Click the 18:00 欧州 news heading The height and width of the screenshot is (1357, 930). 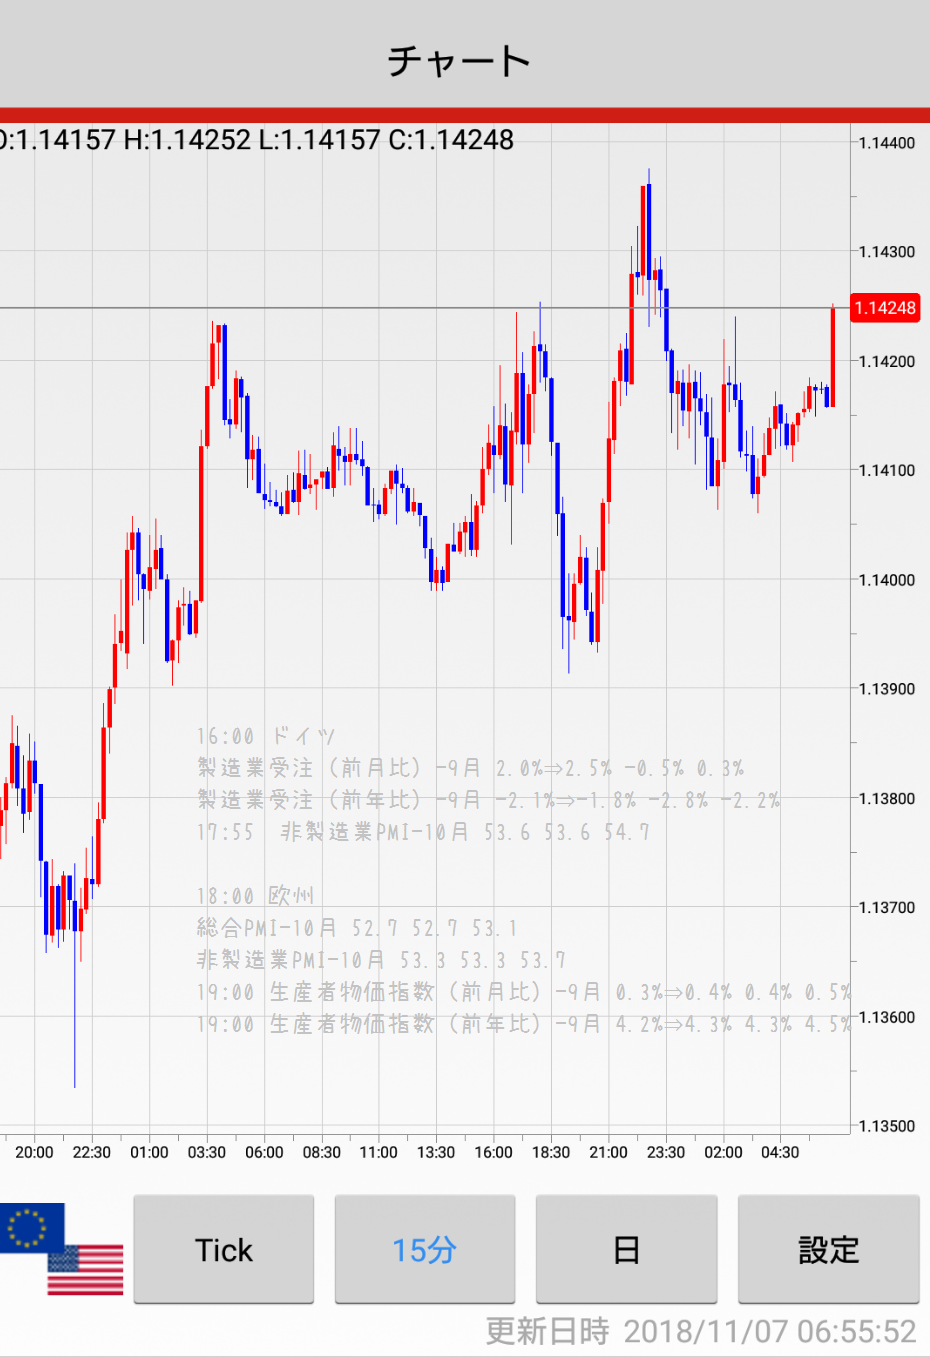click(255, 896)
